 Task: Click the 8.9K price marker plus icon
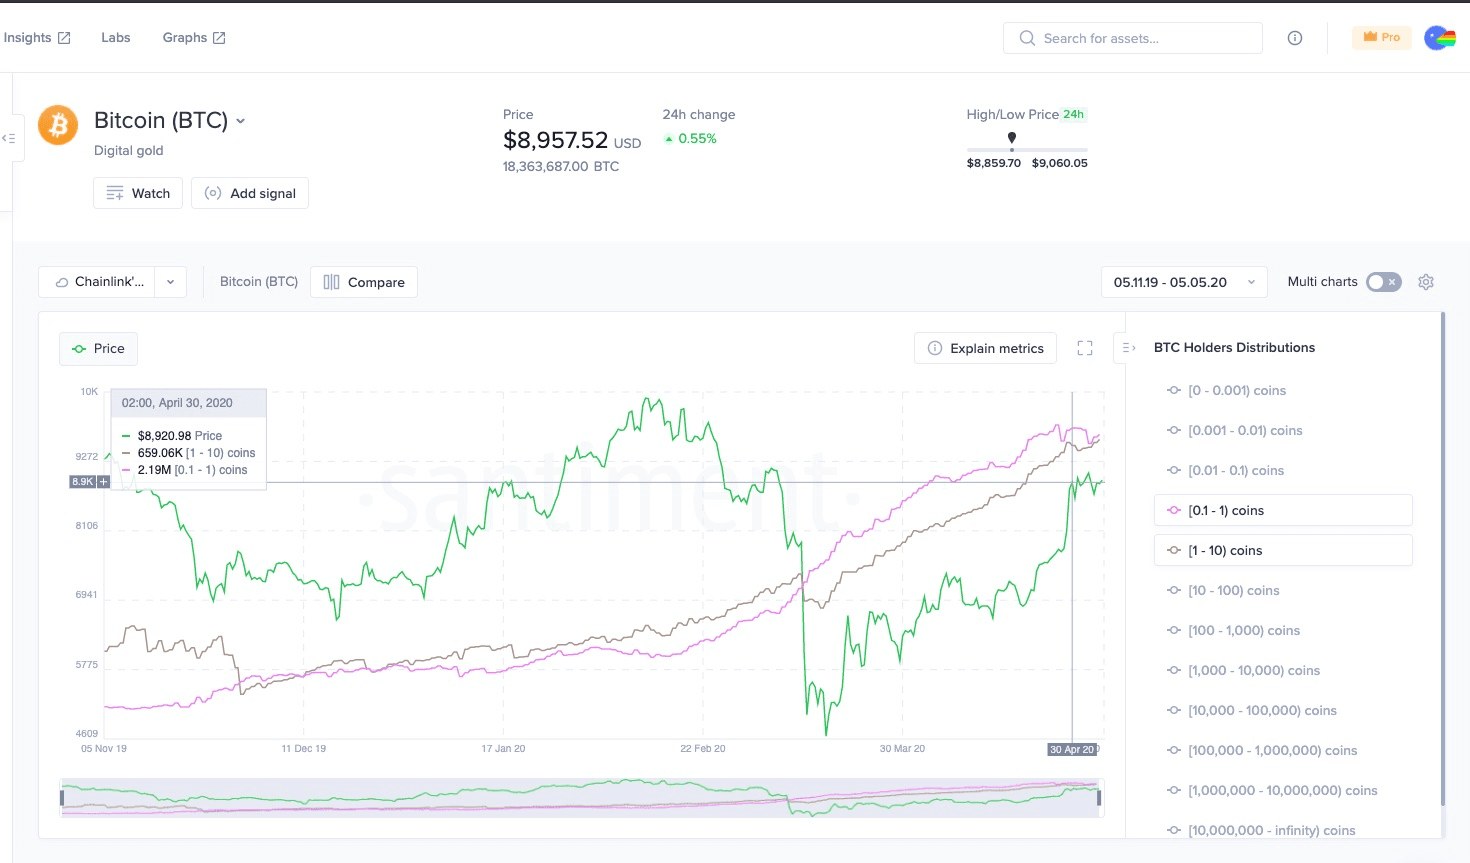(103, 482)
